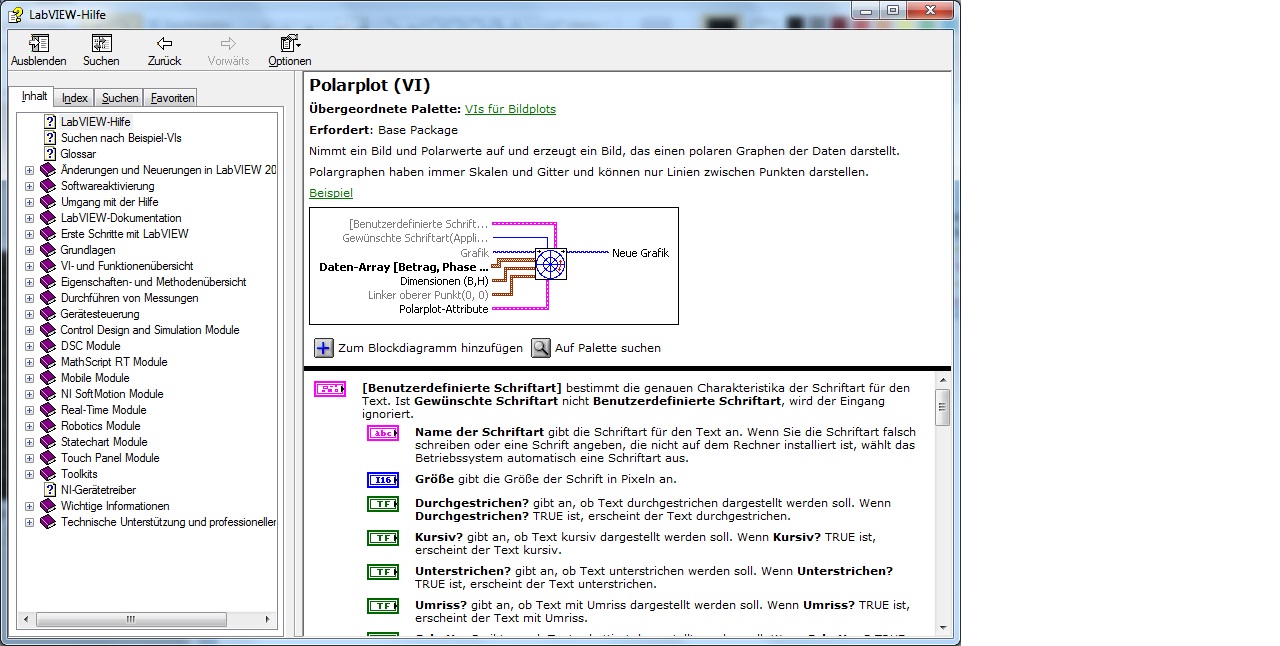The width and height of the screenshot is (1280, 646).
Task: Switch to the Inhalt tab
Action: point(35,96)
